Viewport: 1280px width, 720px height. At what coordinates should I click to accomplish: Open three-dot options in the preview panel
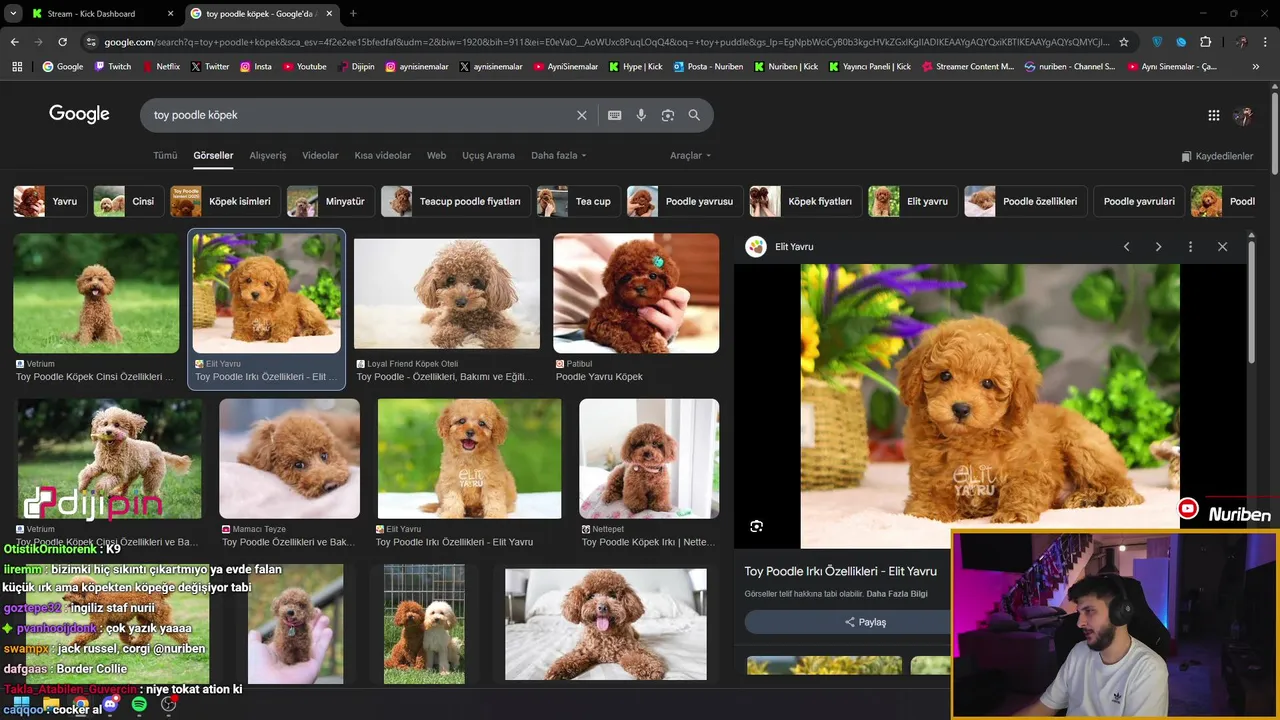1190,247
